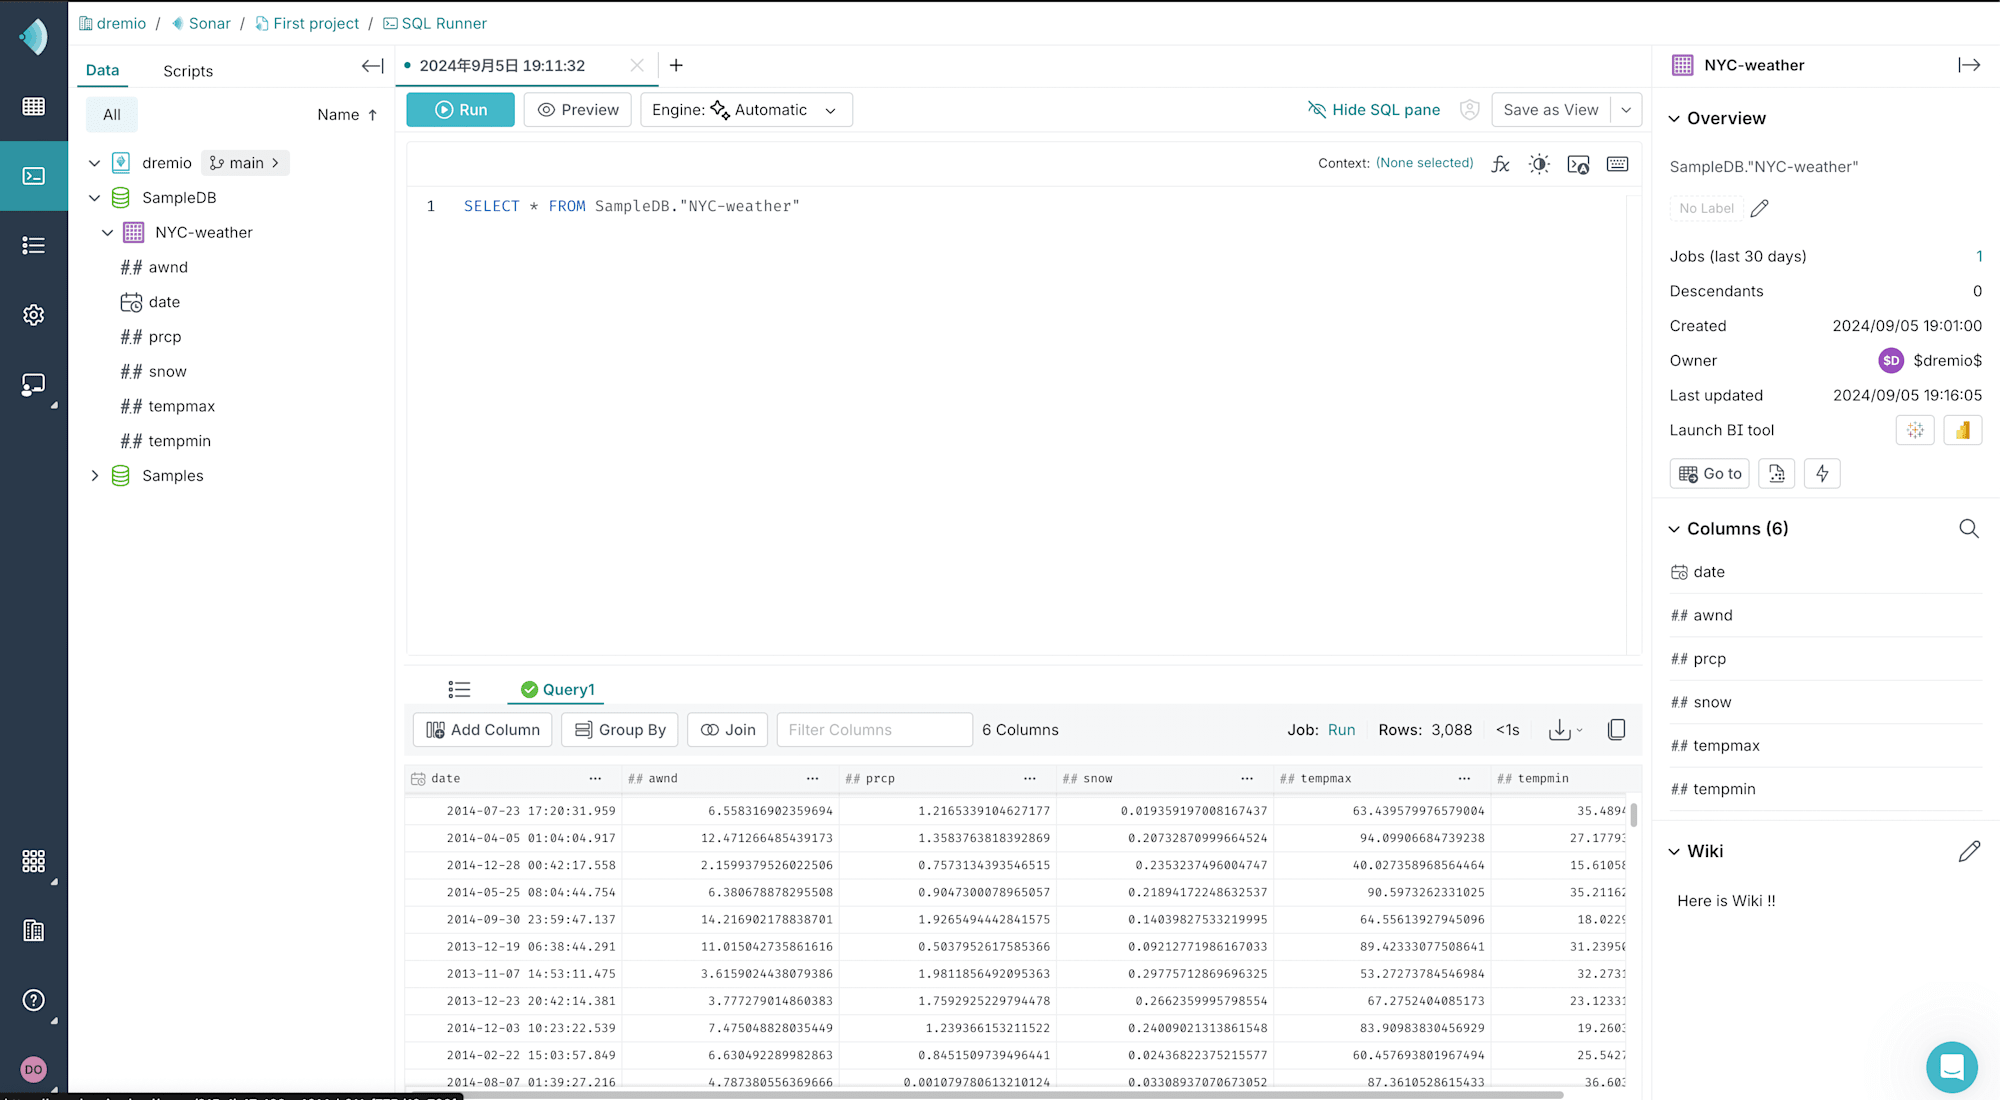This screenshot has width=2000, height=1100.
Task: Open the app grid switcher icon
Action: coord(33,861)
